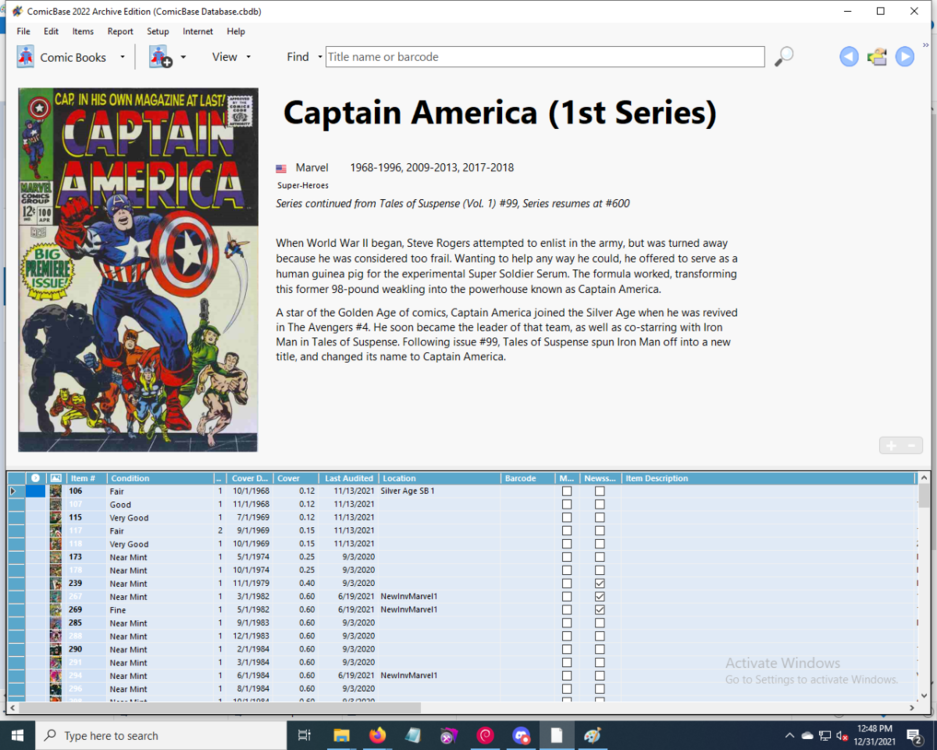Click the magnifying glass search icon
This screenshot has width=937, height=750.
[784, 57]
